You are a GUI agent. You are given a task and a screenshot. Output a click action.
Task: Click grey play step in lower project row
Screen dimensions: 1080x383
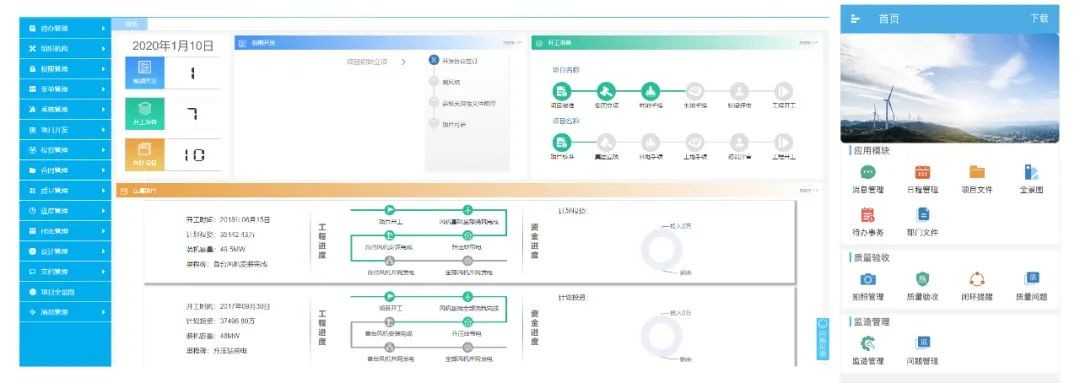click(783, 143)
